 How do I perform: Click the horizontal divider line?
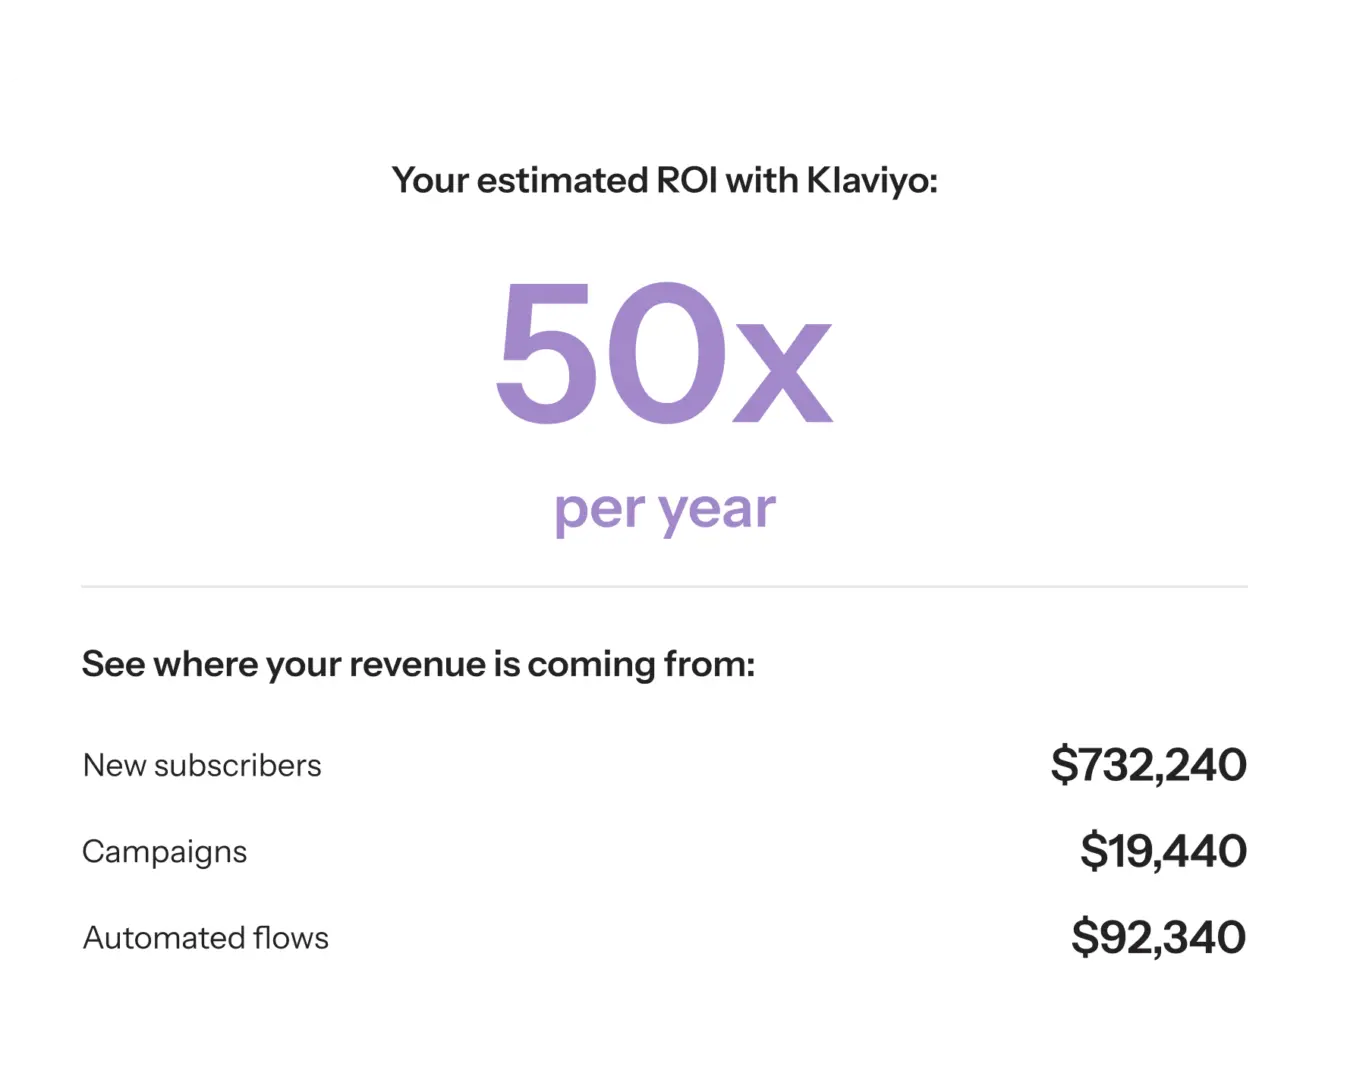(664, 586)
